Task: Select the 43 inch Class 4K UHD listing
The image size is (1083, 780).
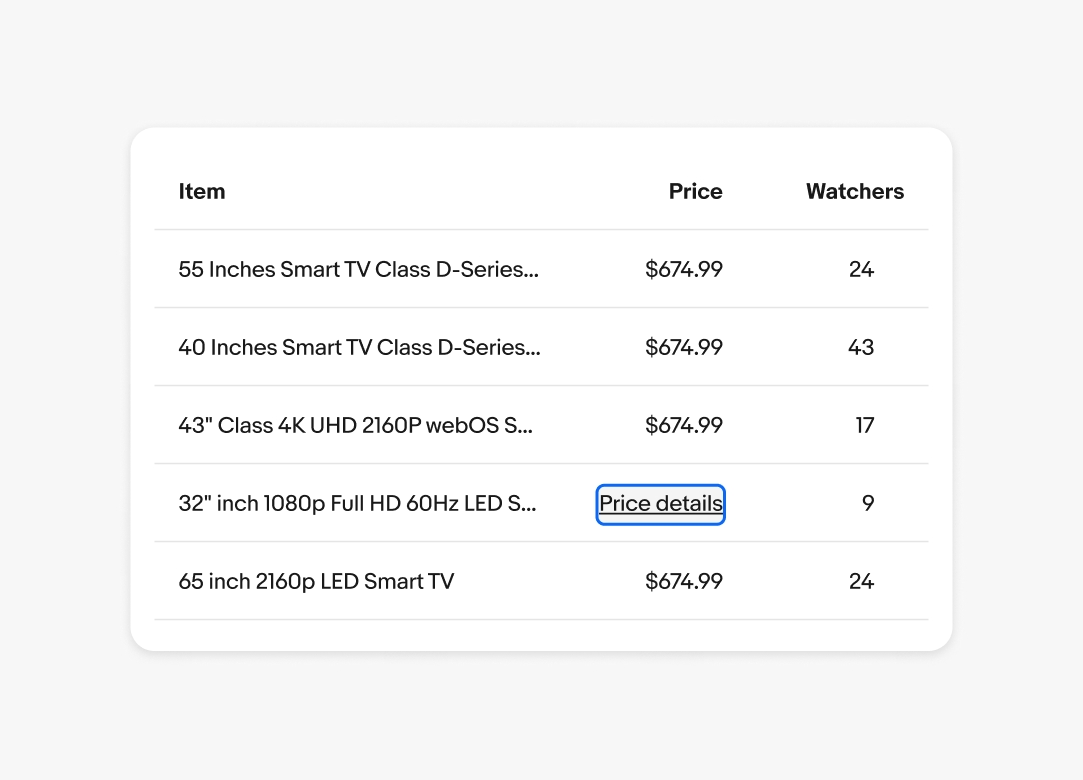Action: pyautogui.click(x=356, y=425)
